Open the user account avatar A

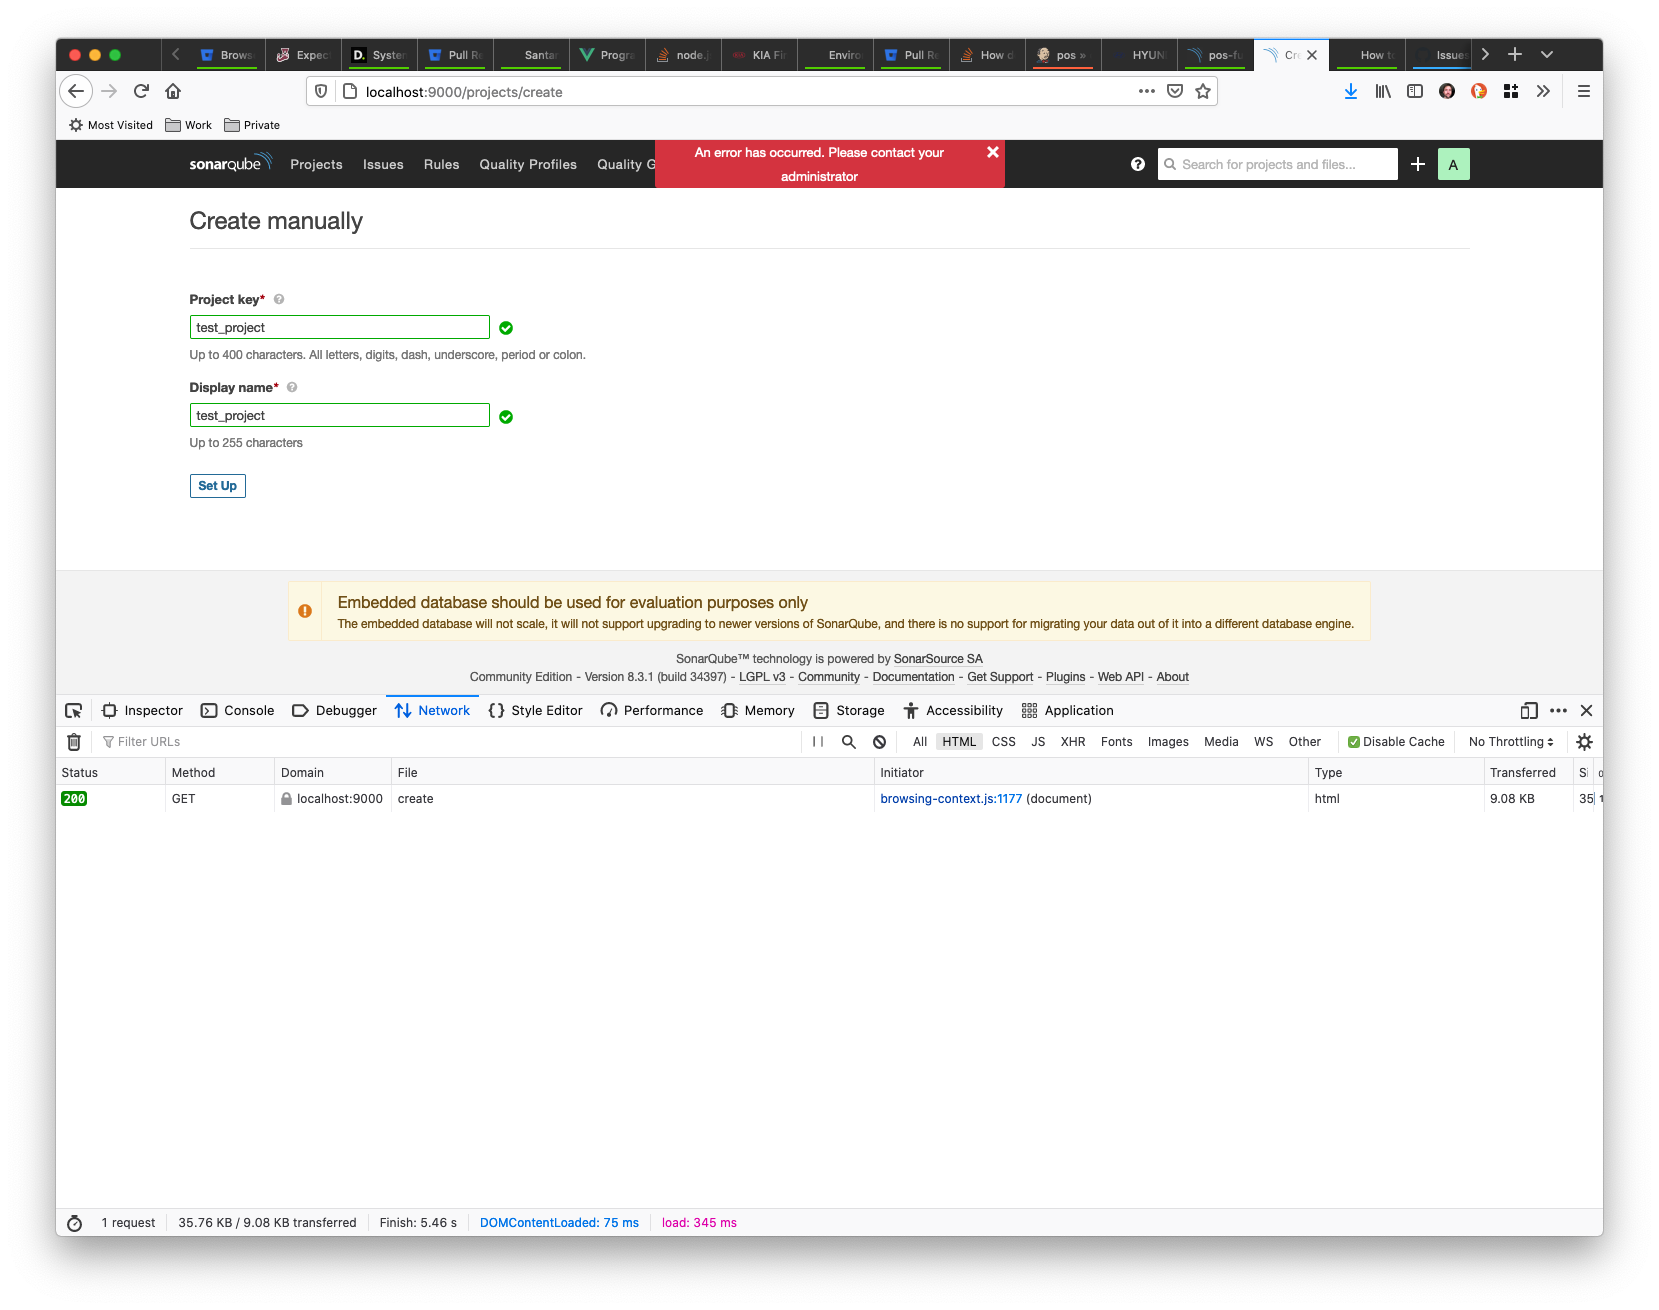pyautogui.click(x=1454, y=164)
